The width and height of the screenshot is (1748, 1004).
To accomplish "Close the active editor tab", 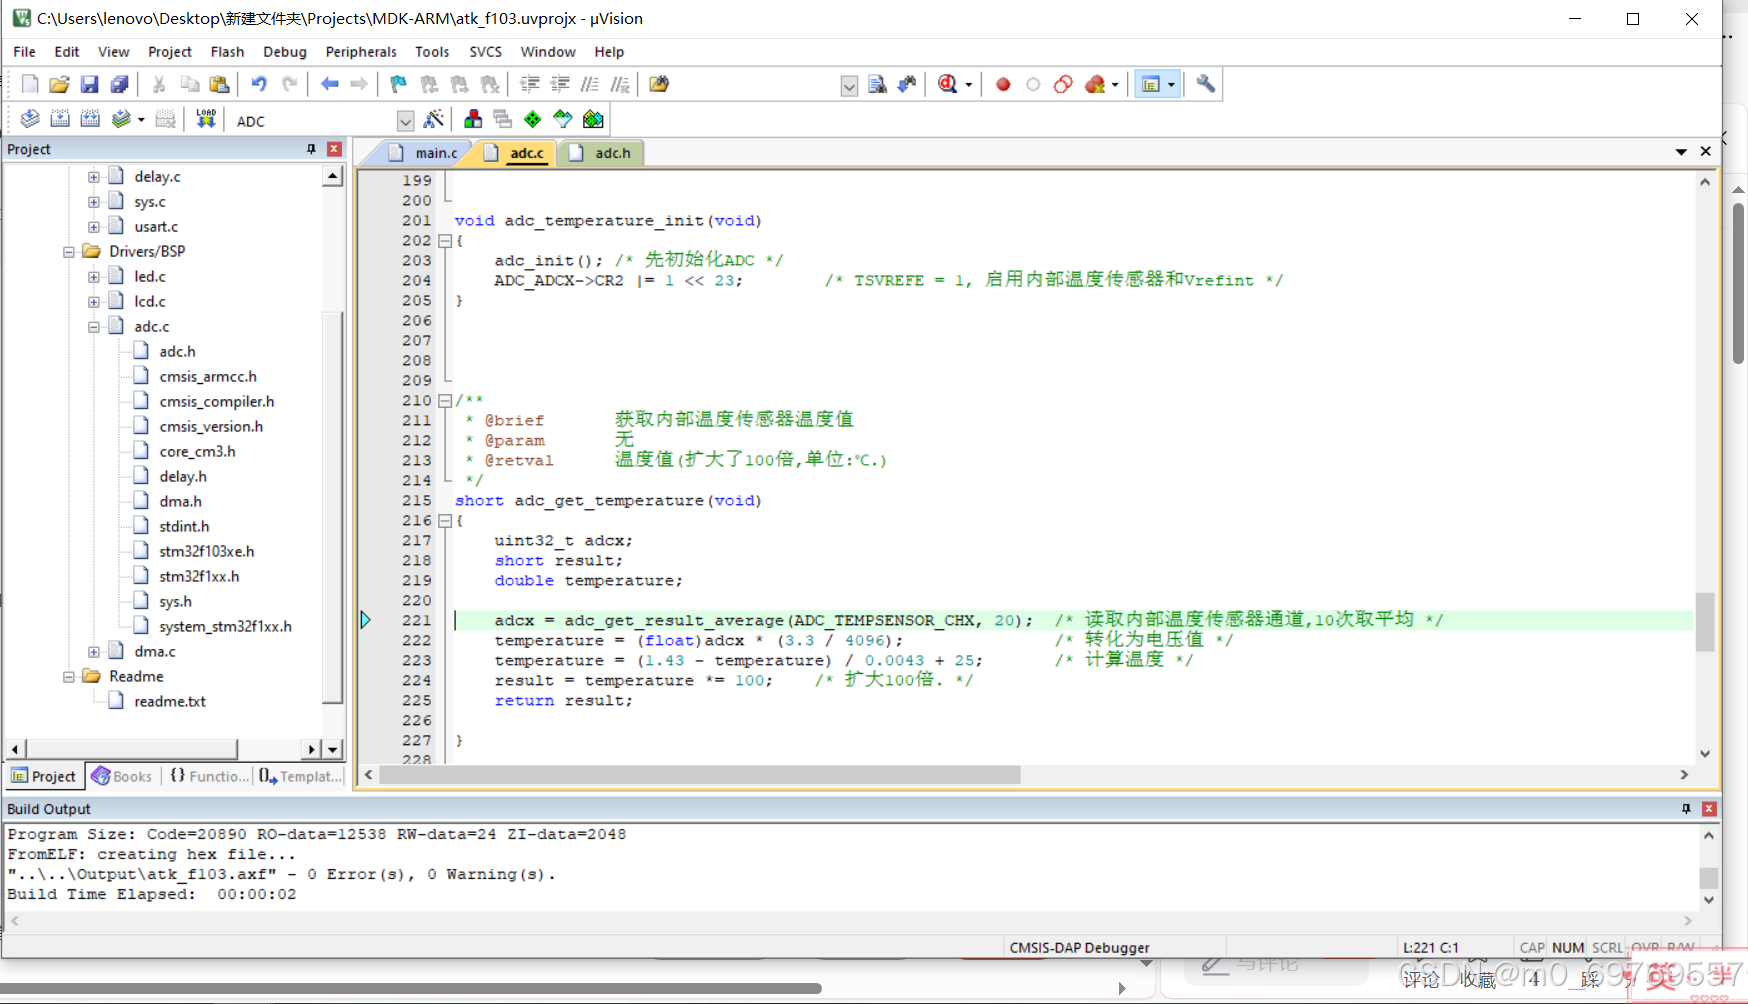I will click(x=1706, y=152).
